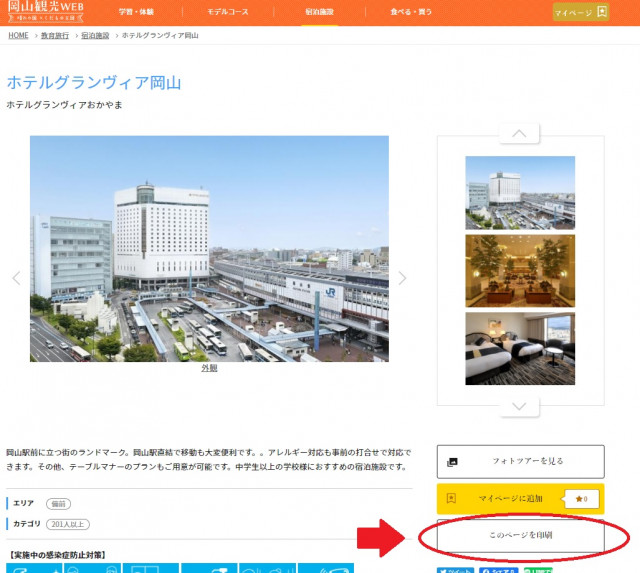Share via the Twitter tweet button
640x573 pixels.
(x=455, y=570)
